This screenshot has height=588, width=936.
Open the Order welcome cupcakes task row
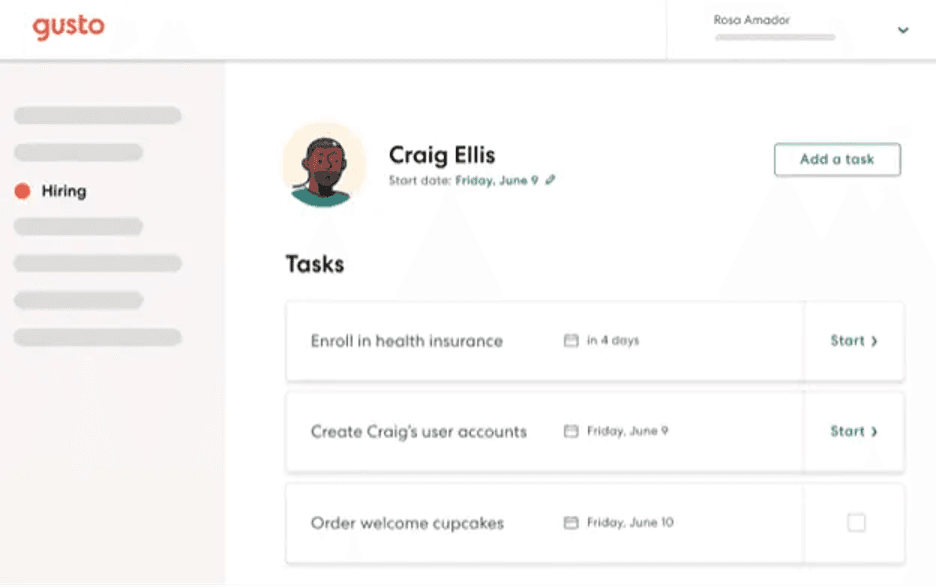[x=407, y=523]
